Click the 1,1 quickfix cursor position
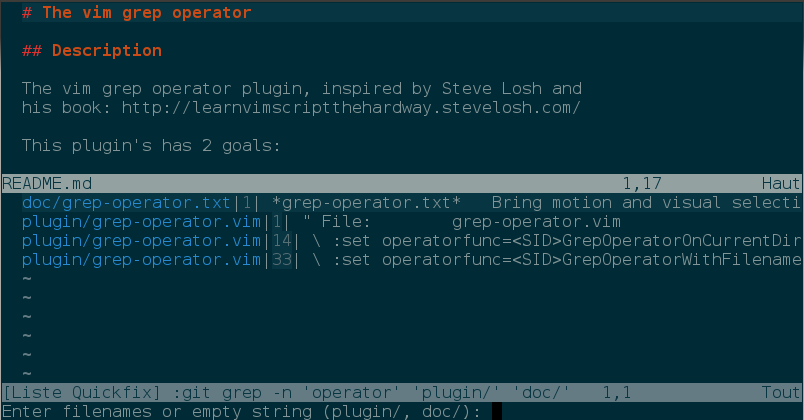Image resolution: width=804 pixels, height=420 pixels. (x=617, y=393)
